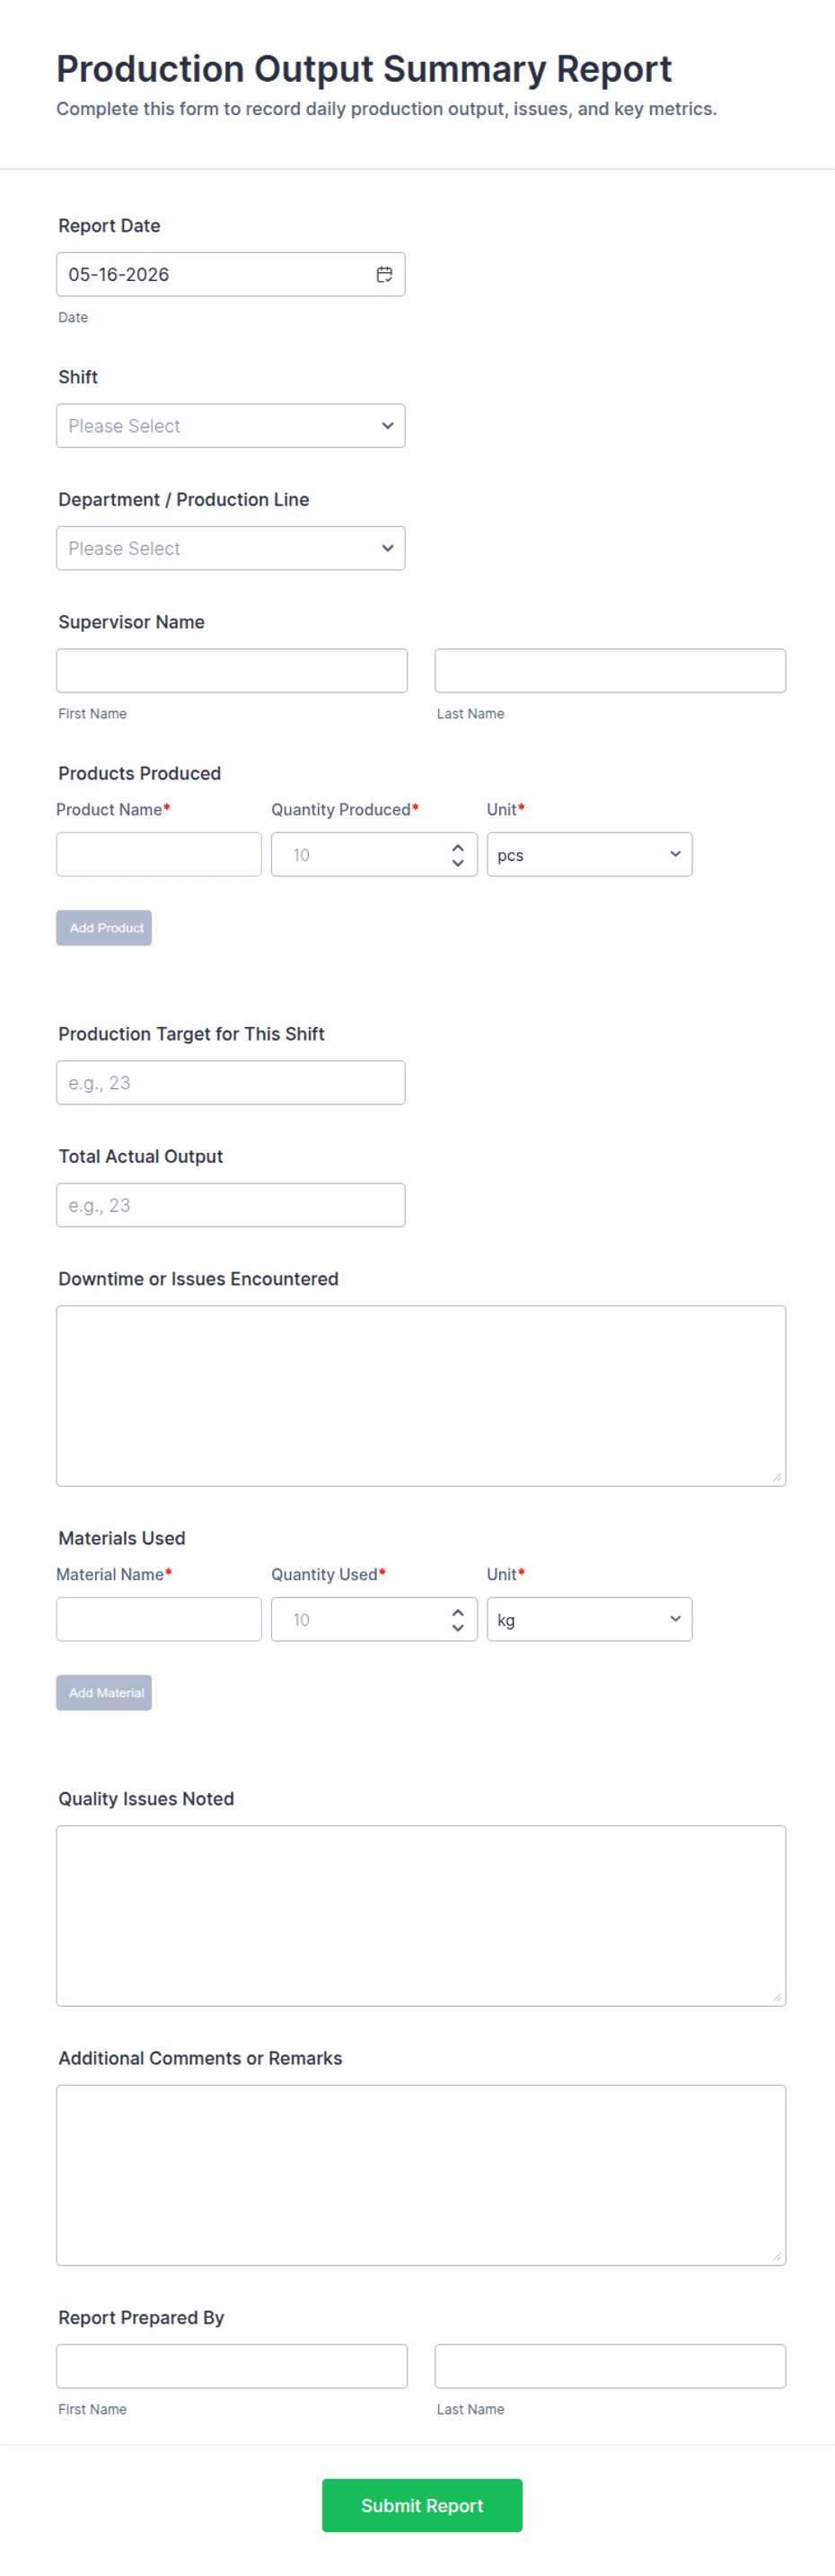Screen dimensions: 835x2576
Task: Click the Products Produced label
Action: [x=139, y=773]
